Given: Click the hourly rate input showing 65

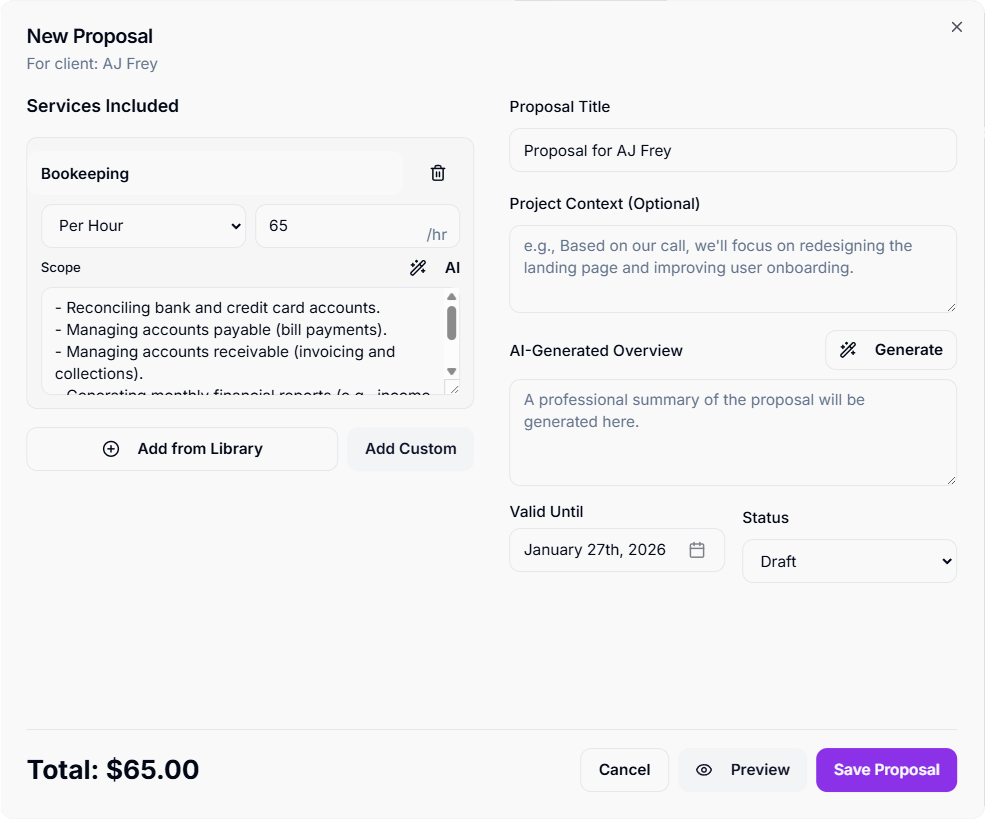Looking at the screenshot, I should tap(340, 226).
